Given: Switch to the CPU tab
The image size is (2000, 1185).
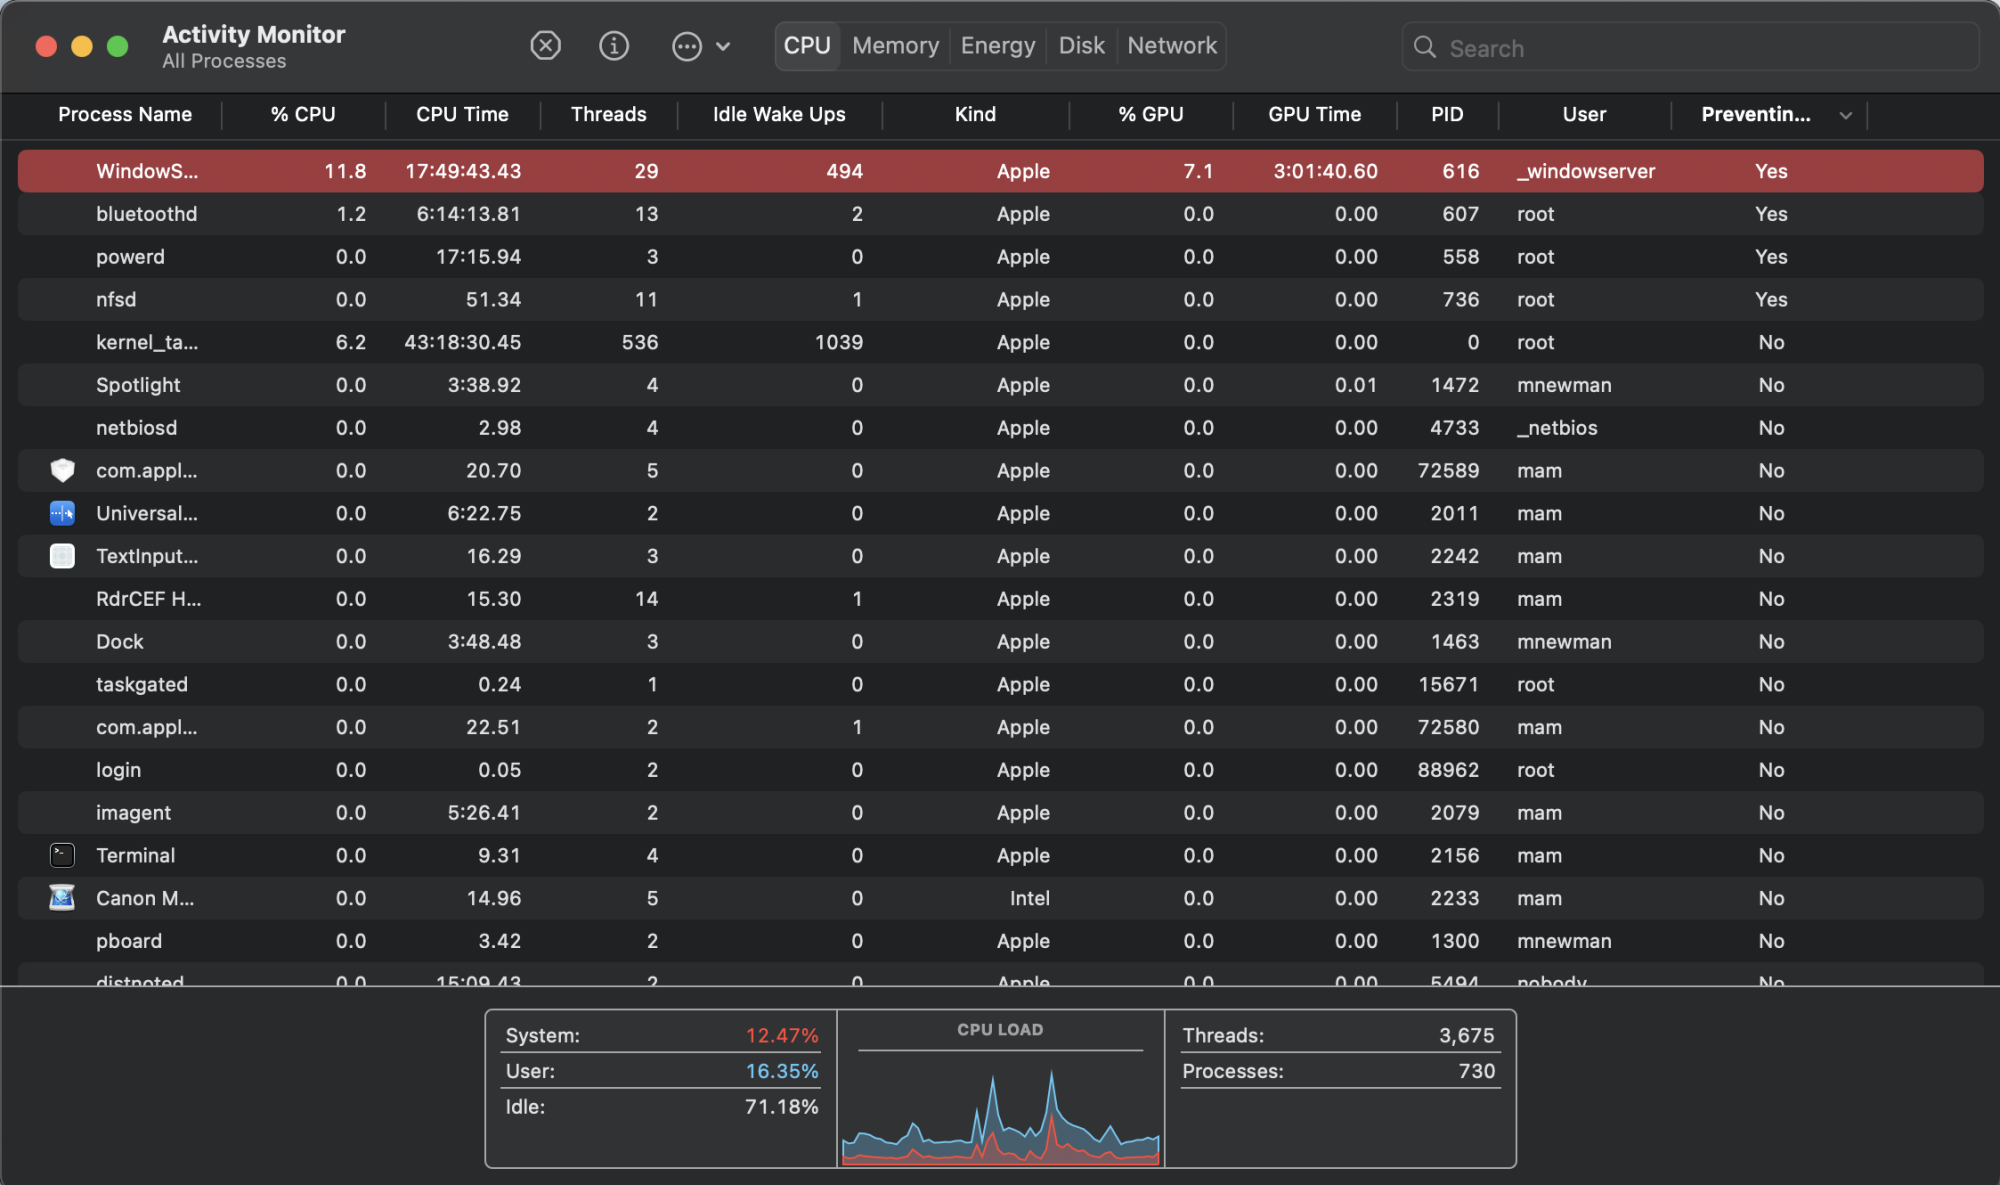Looking at the screenshot, I should (x=807, y=46).
